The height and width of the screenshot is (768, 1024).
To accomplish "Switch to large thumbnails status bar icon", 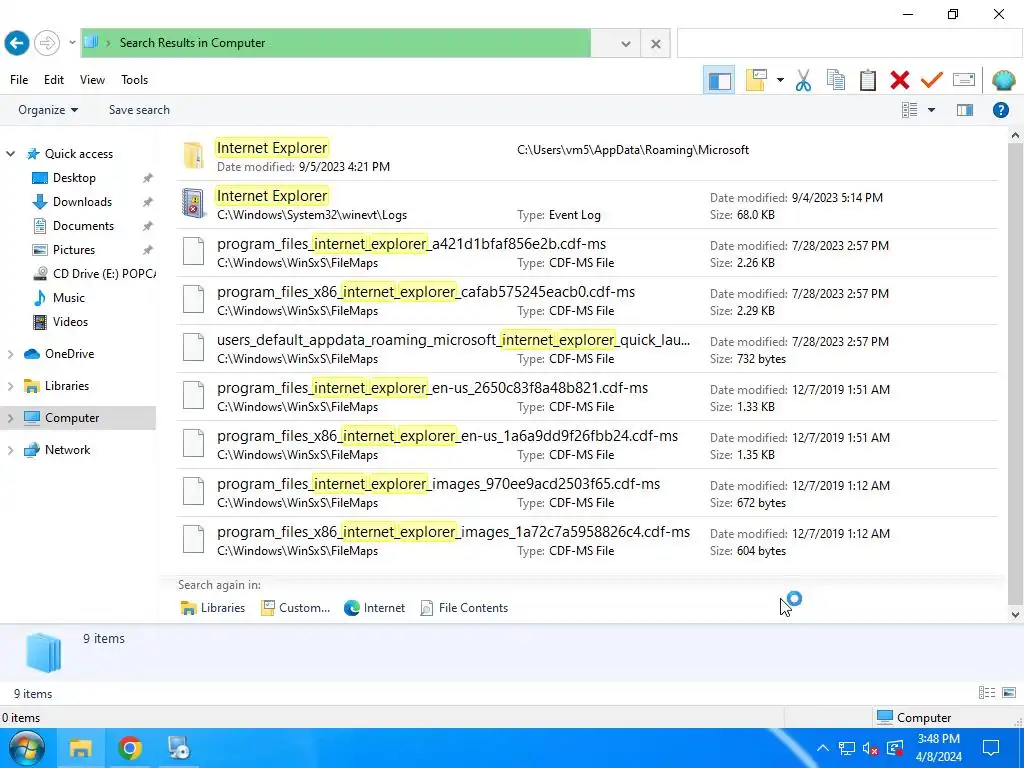I will click(1009, 693).
